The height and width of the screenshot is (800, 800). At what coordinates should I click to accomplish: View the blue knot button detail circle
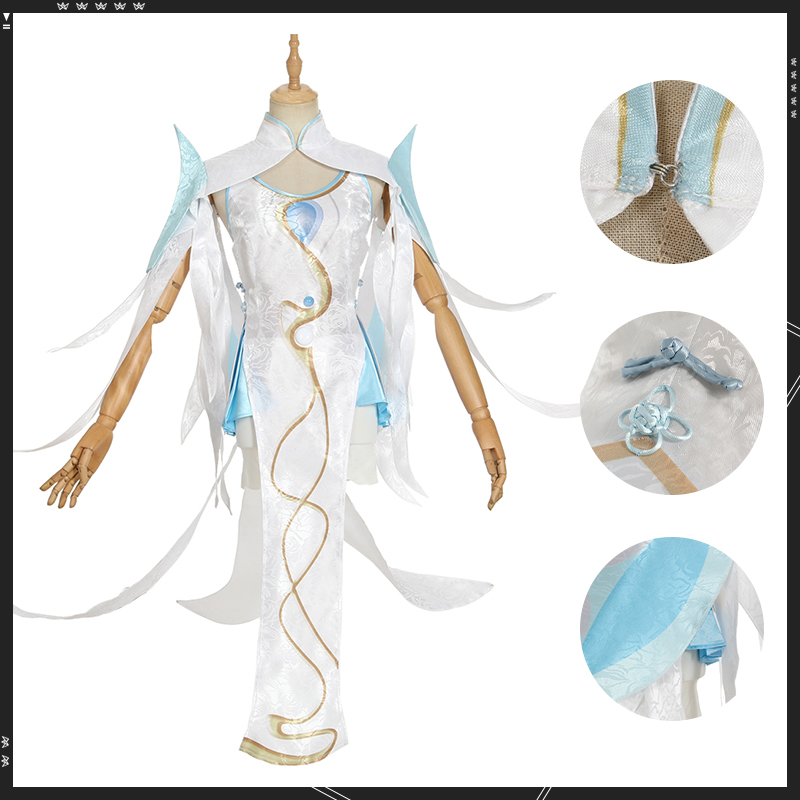[x=672, y=403]
